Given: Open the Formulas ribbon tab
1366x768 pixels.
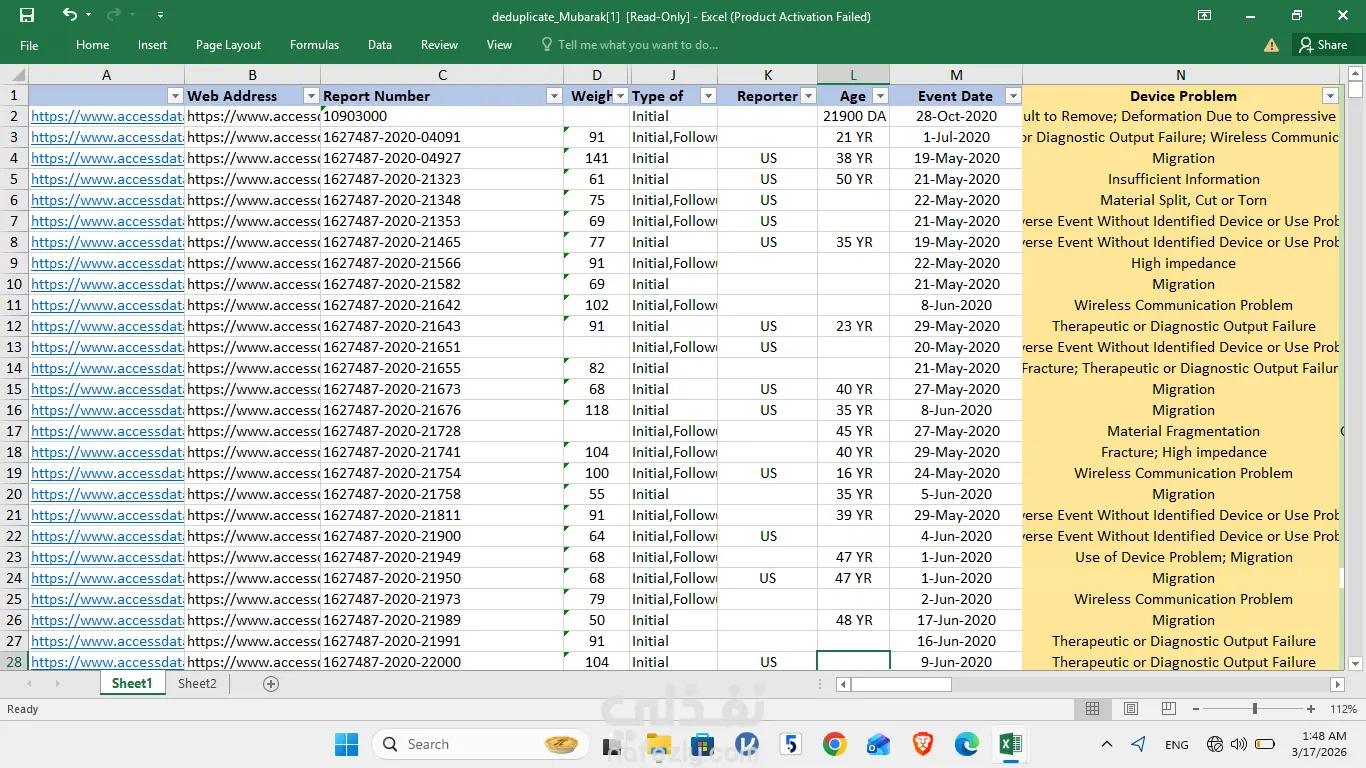Looking at the screenshot, I should pos(314,45).
